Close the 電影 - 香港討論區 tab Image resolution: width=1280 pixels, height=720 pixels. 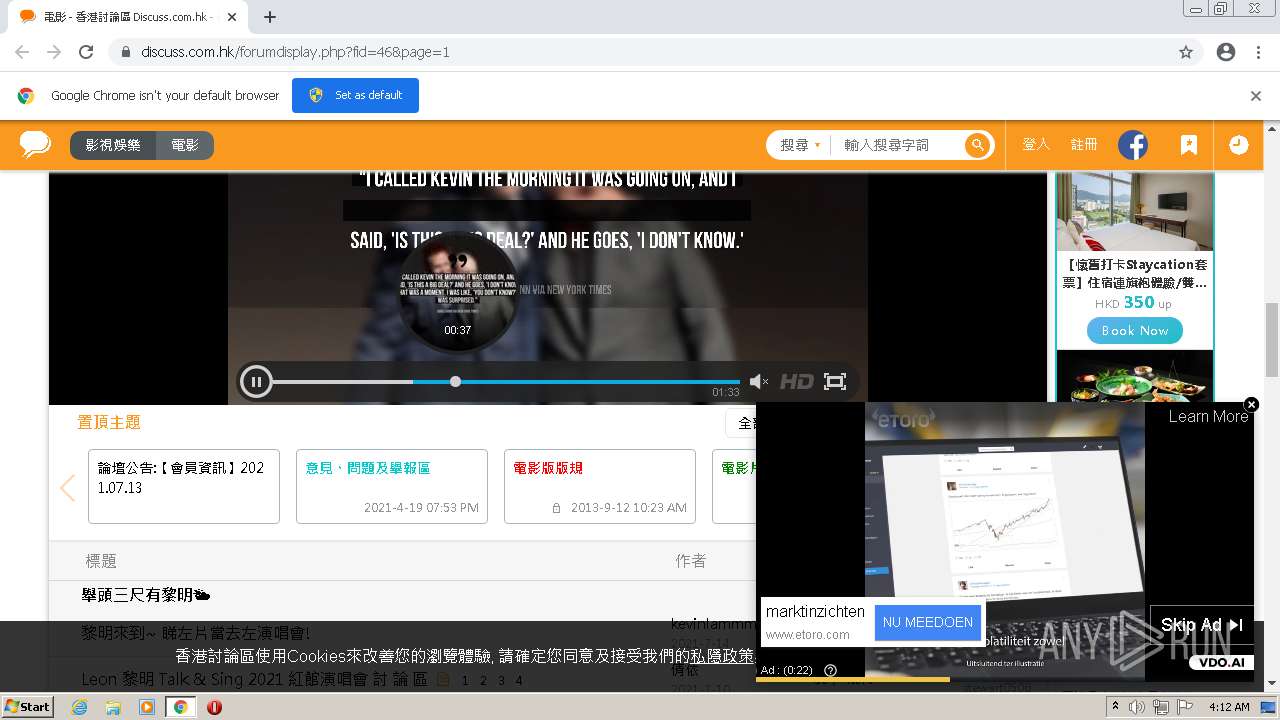[232, 17]
